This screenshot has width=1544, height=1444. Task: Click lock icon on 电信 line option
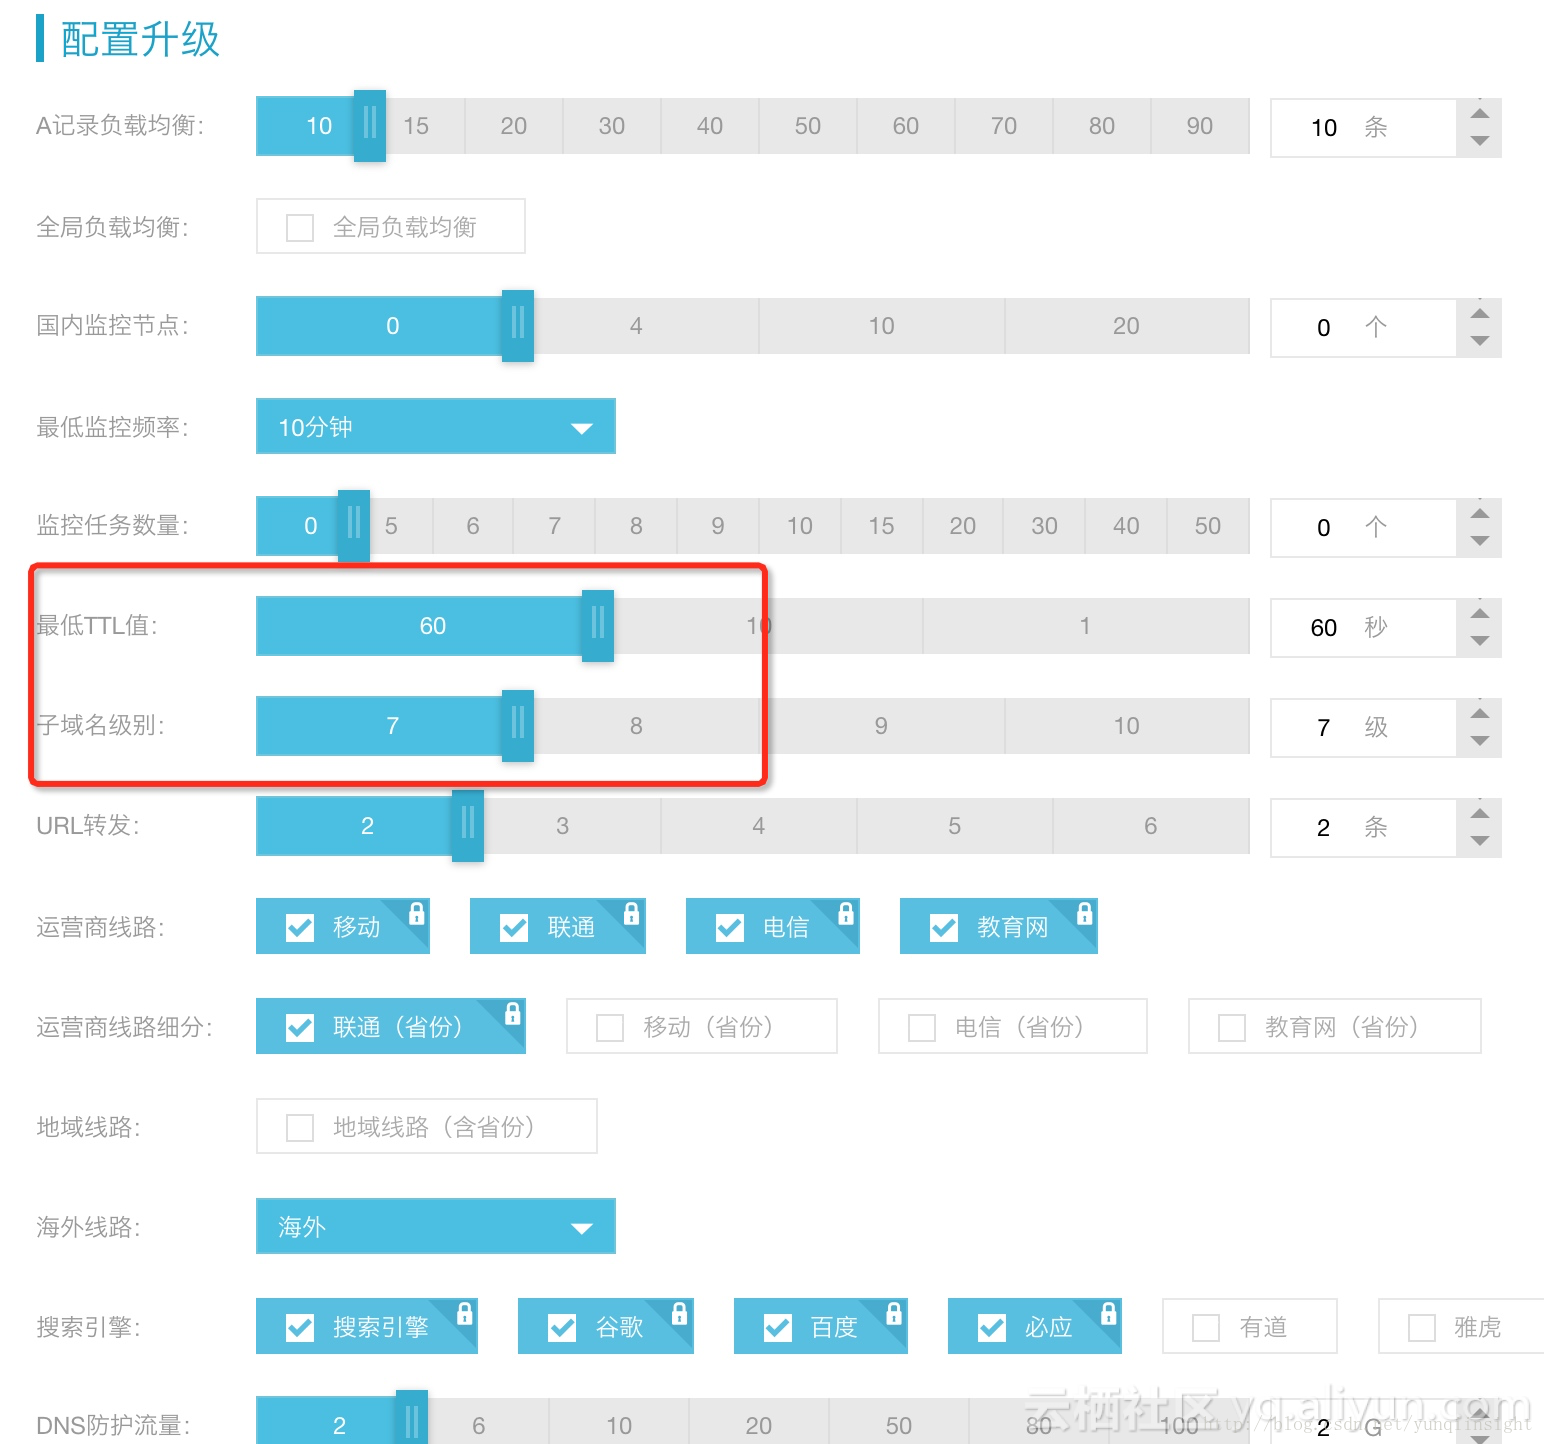click(846, 913)
